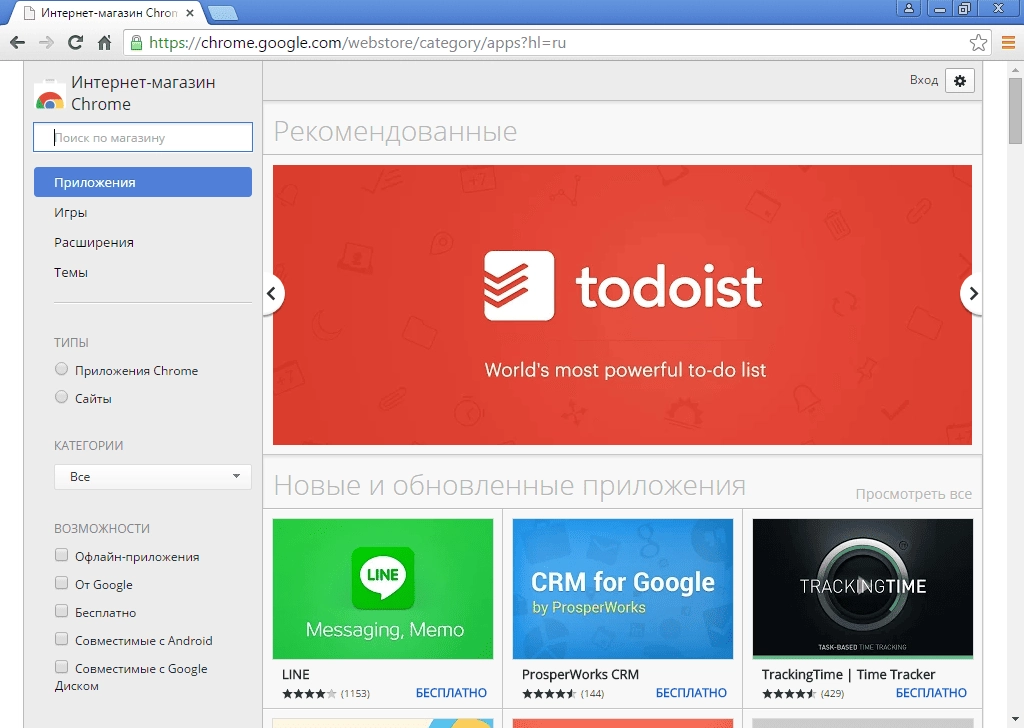This screenshot has width=1024, height=728.
Task: Click the Вход sign-in link
Action: 923,80
